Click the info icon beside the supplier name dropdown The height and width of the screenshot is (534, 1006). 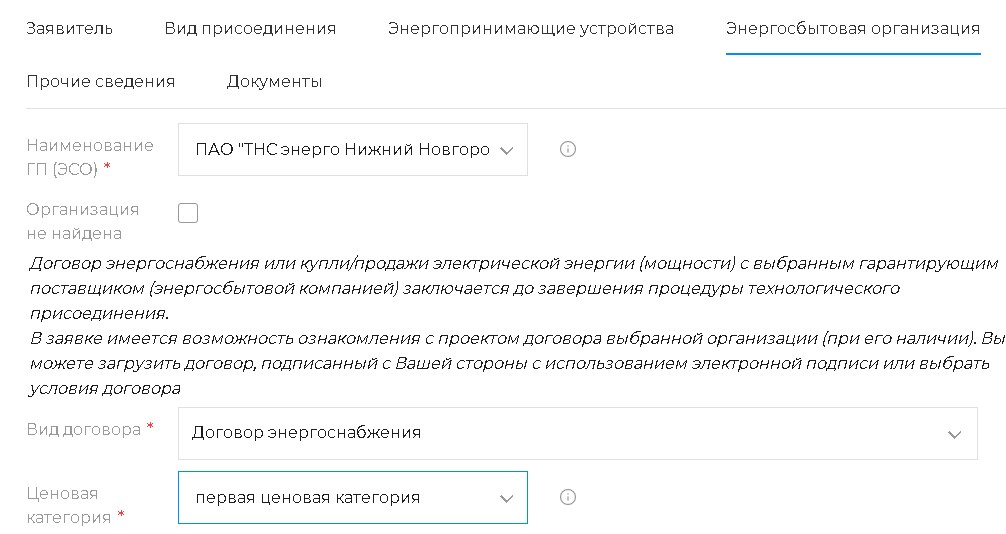[567, 150]
